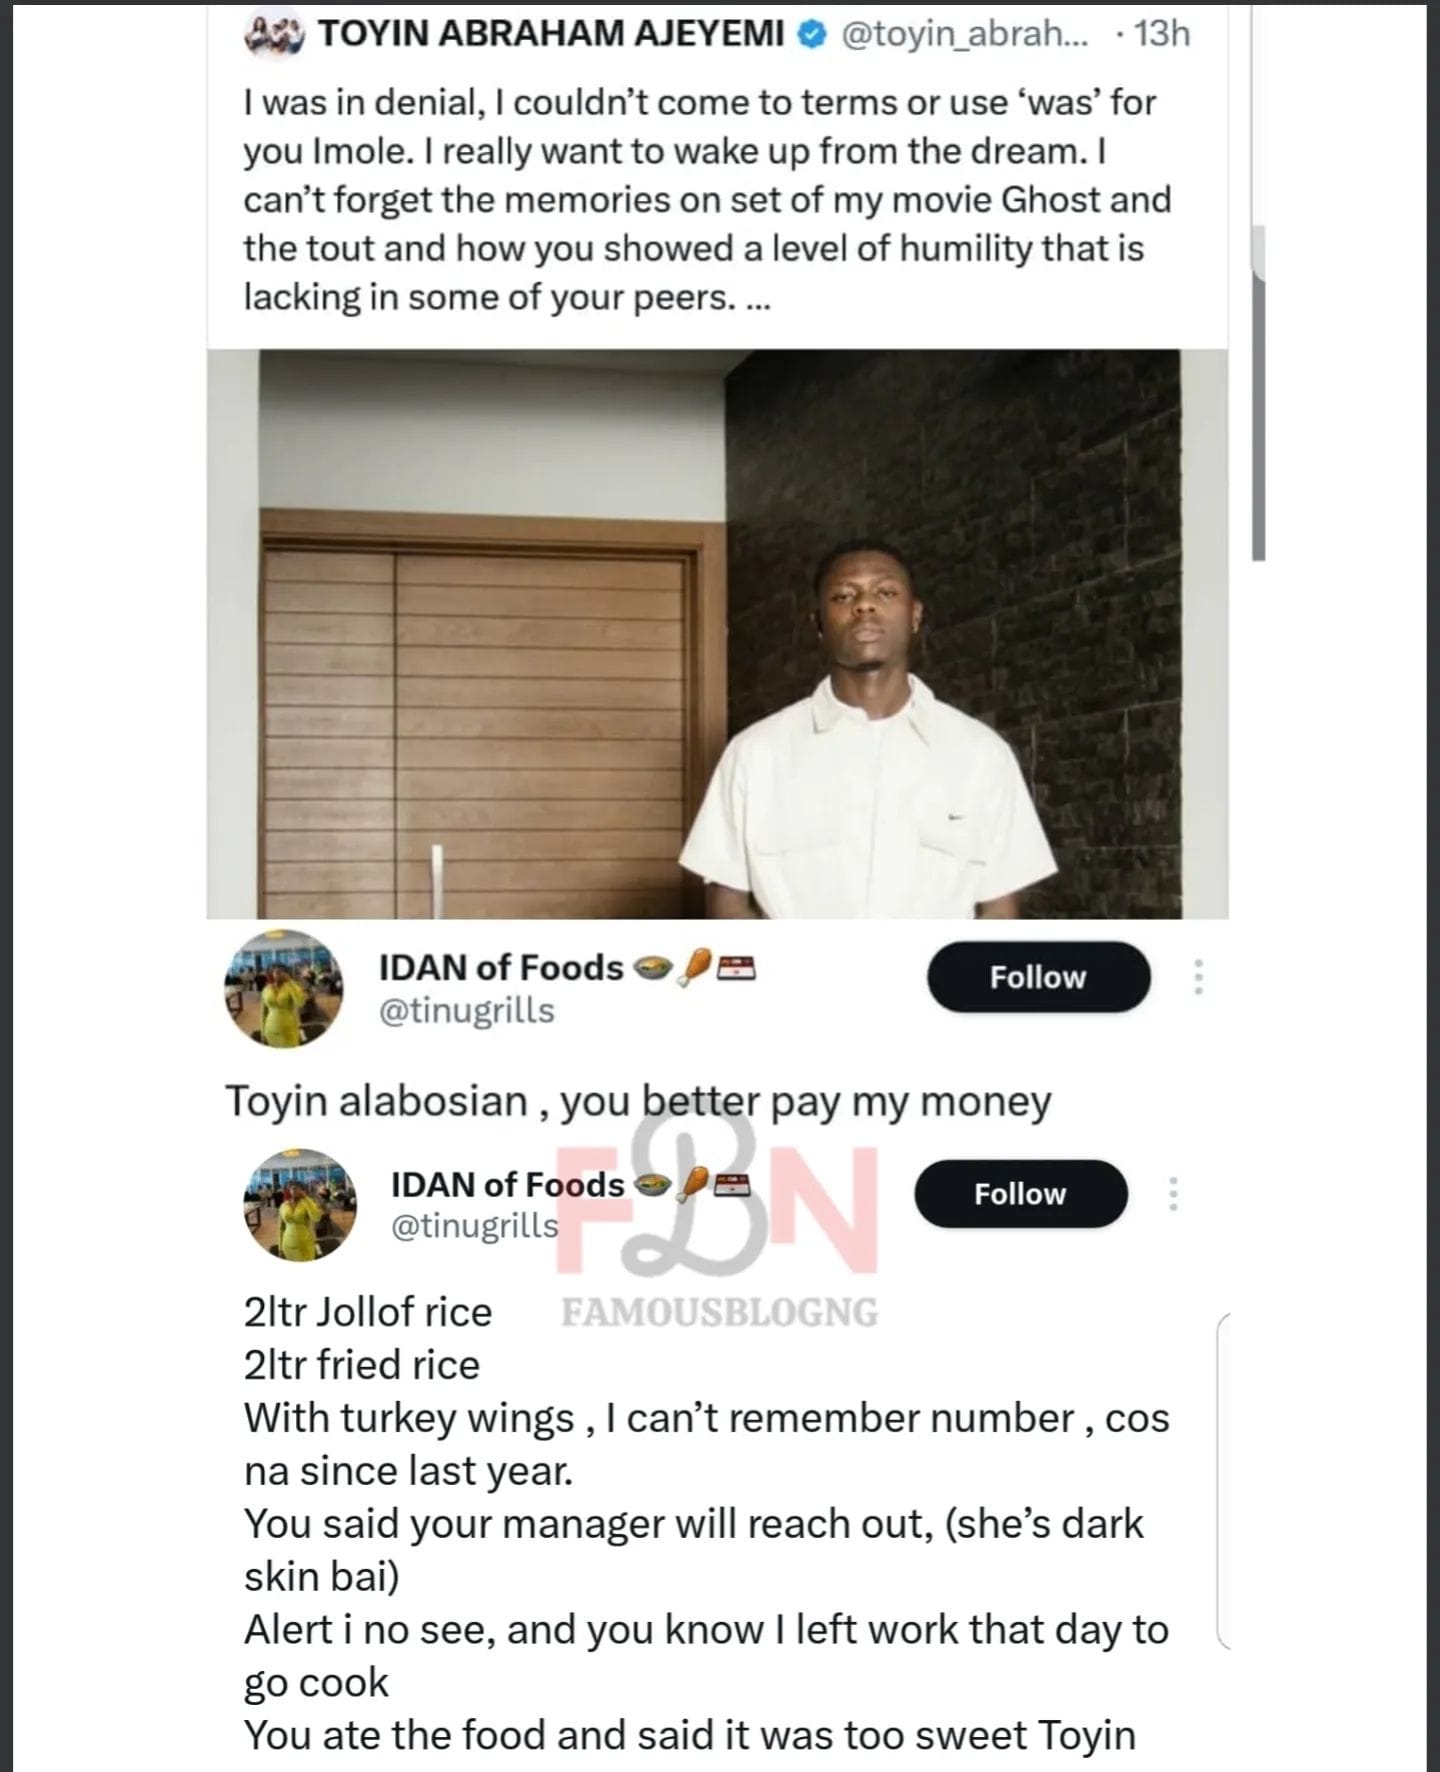Open the lower @tinugrills handle

click(x=474, y=1225)
